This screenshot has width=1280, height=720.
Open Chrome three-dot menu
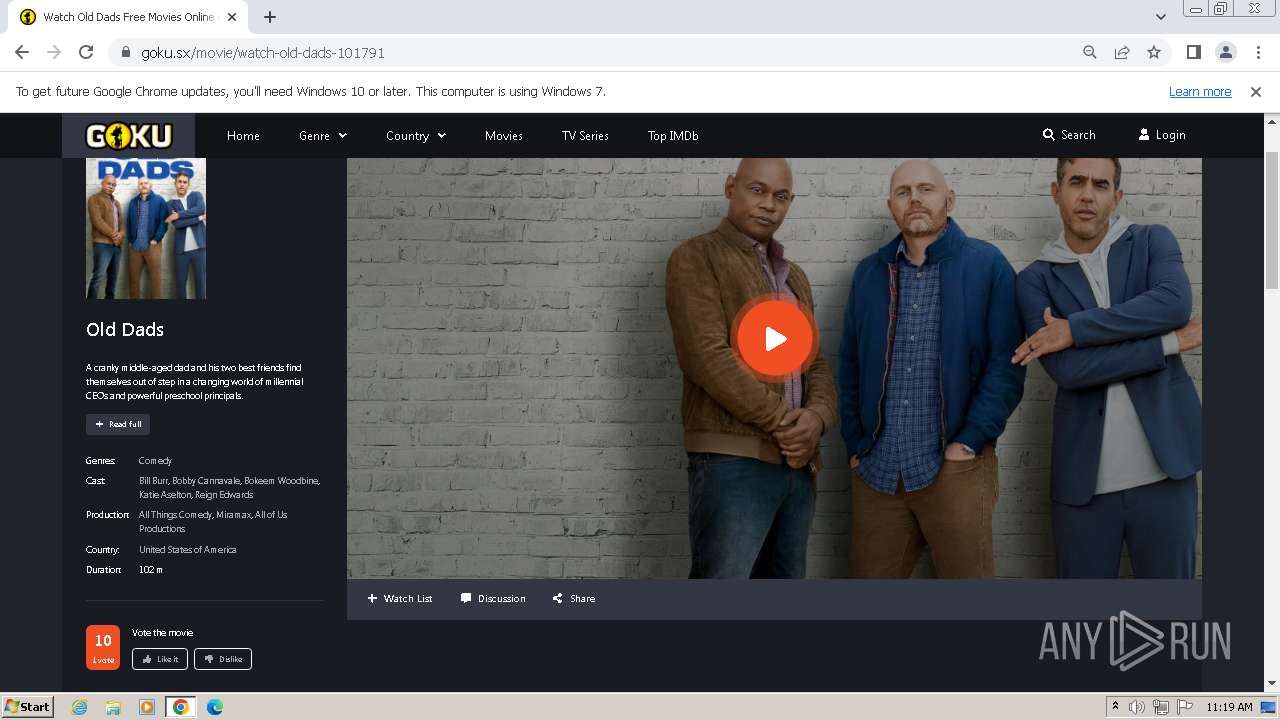click(x=1258, y=52)
